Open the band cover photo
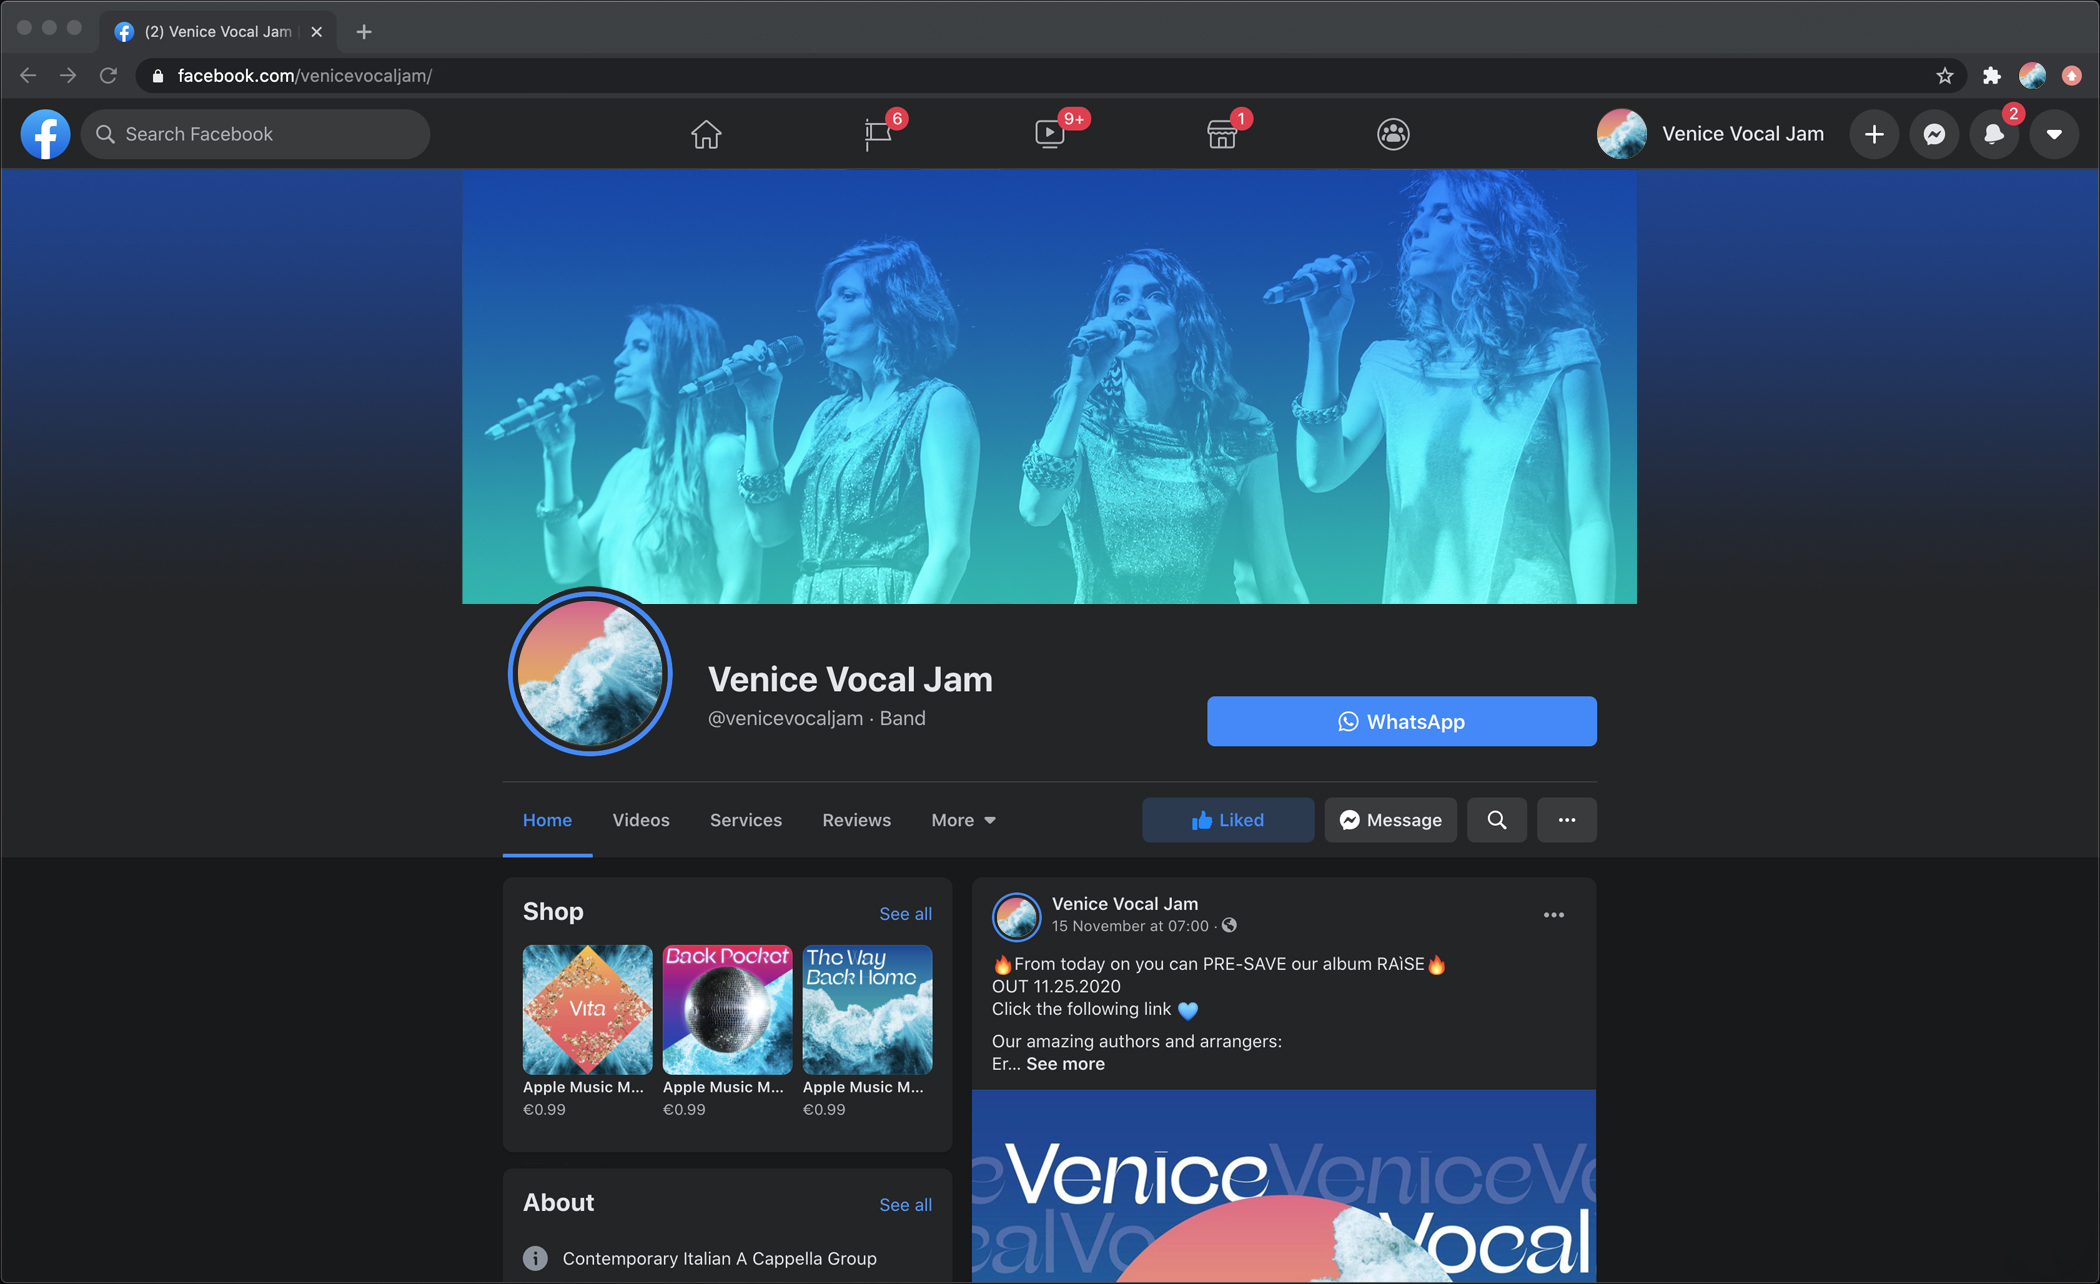This screenshot has width=2100, height=1284. coord(1049,386)
